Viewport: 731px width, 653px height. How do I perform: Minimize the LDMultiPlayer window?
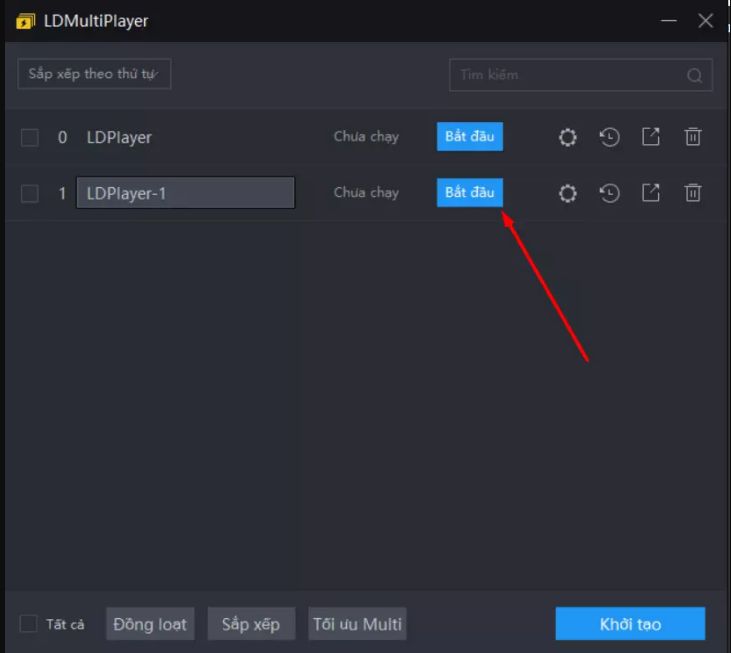pyautogui.click(x=669, y=21)
